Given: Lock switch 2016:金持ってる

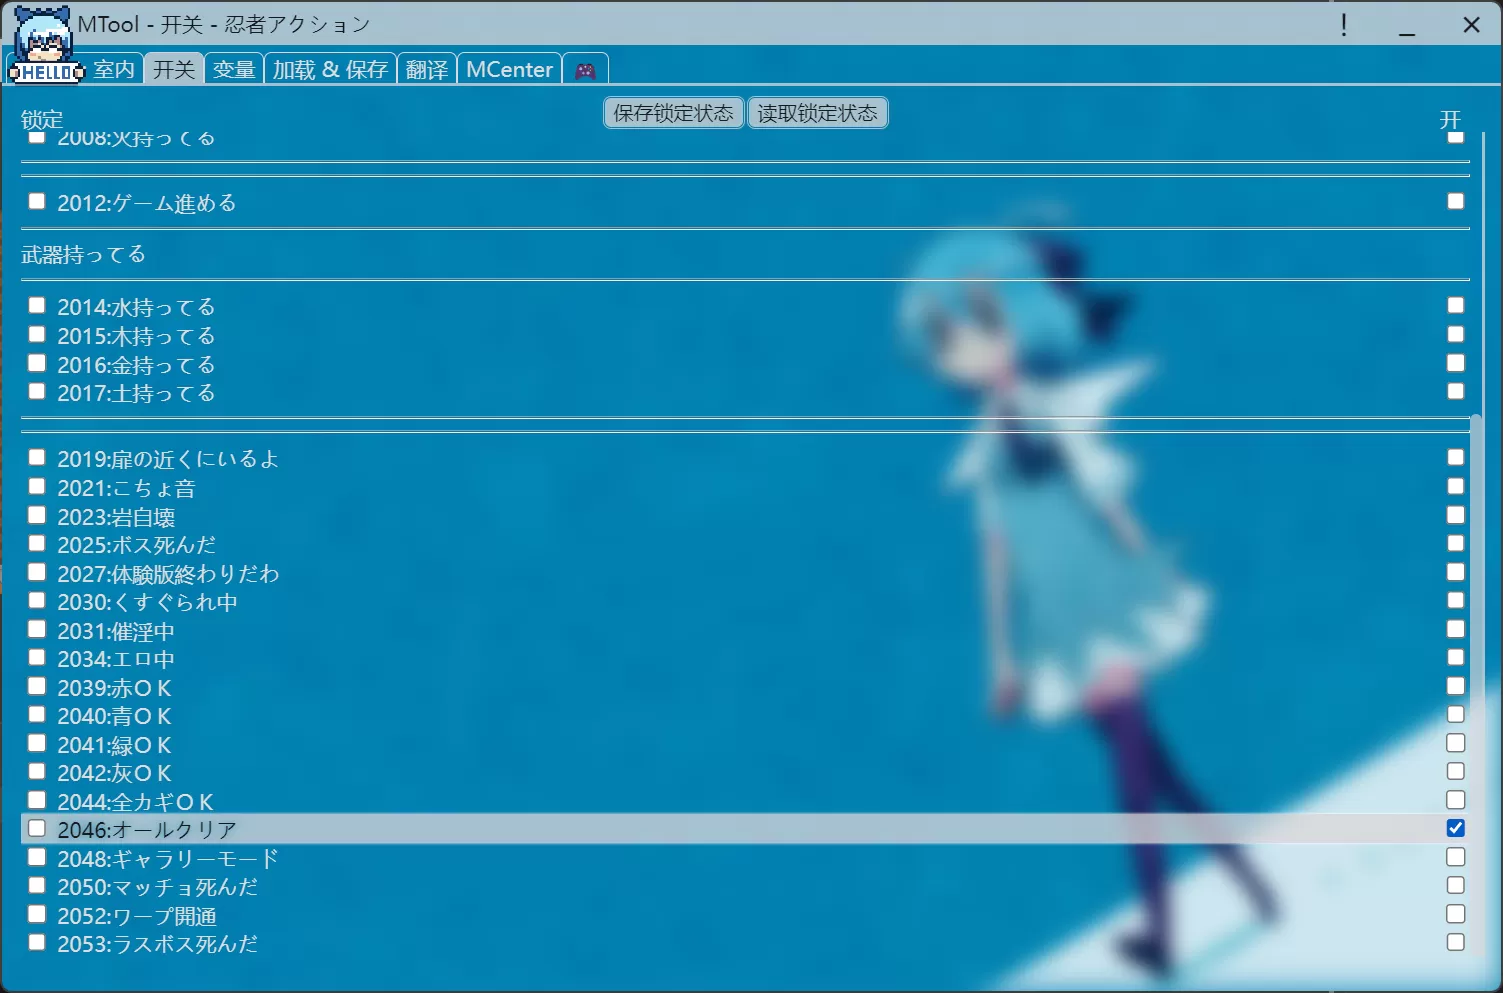Looking at the screenshot, I should pyautogui.click(x=37, y=363).
